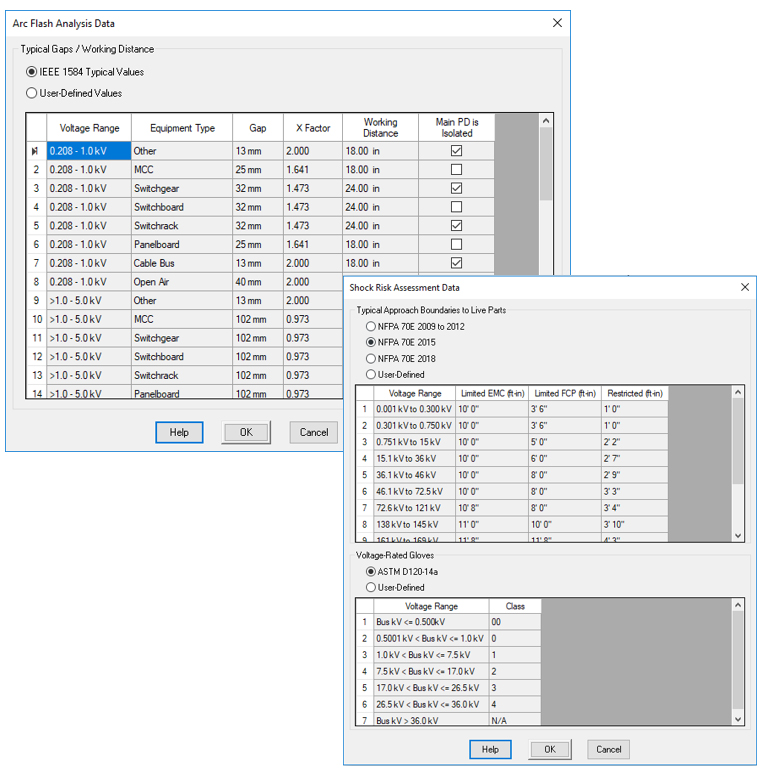Click the Working Distance column header
The image size is (761, 775).
[380, 128]
